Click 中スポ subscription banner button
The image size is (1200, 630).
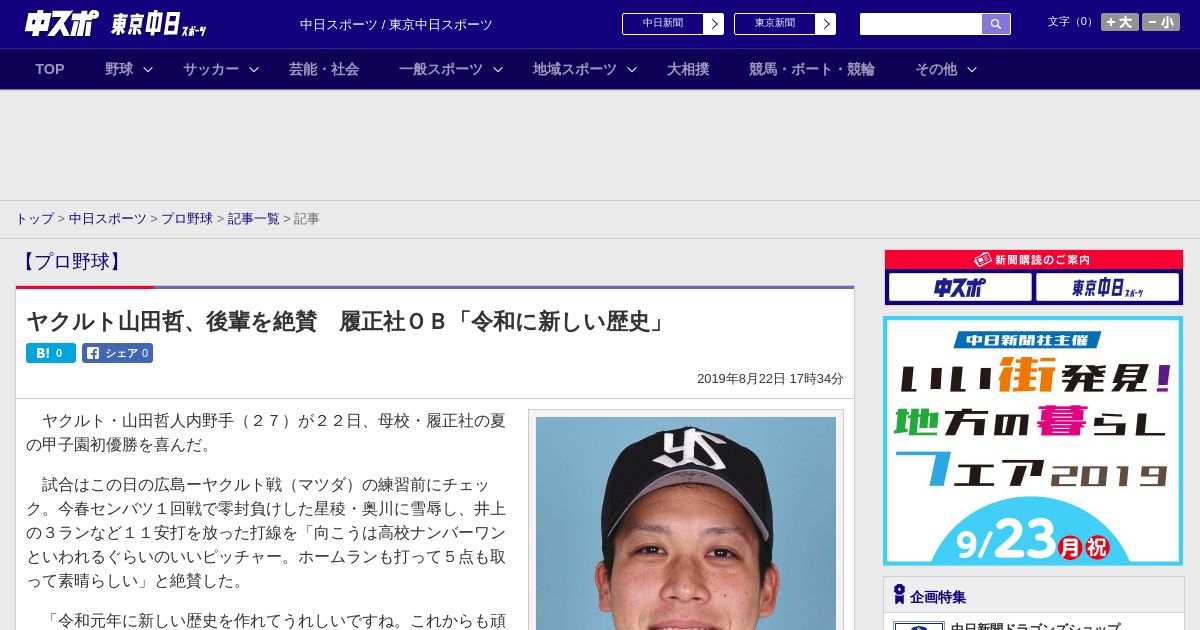960,288
